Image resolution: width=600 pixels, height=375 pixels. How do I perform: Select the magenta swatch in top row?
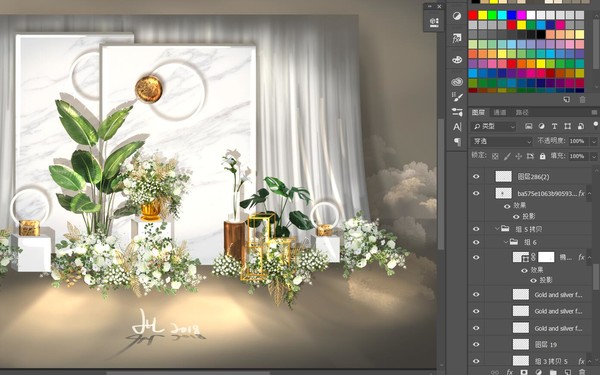[521, 15]
